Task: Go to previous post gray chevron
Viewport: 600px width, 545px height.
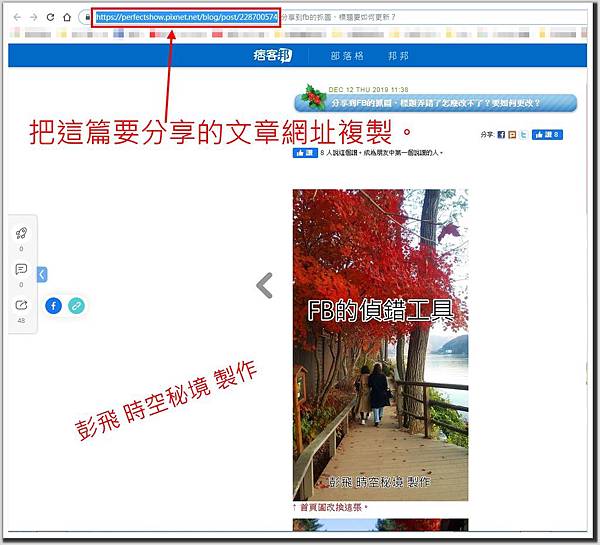Action: [x=264, y=285]
